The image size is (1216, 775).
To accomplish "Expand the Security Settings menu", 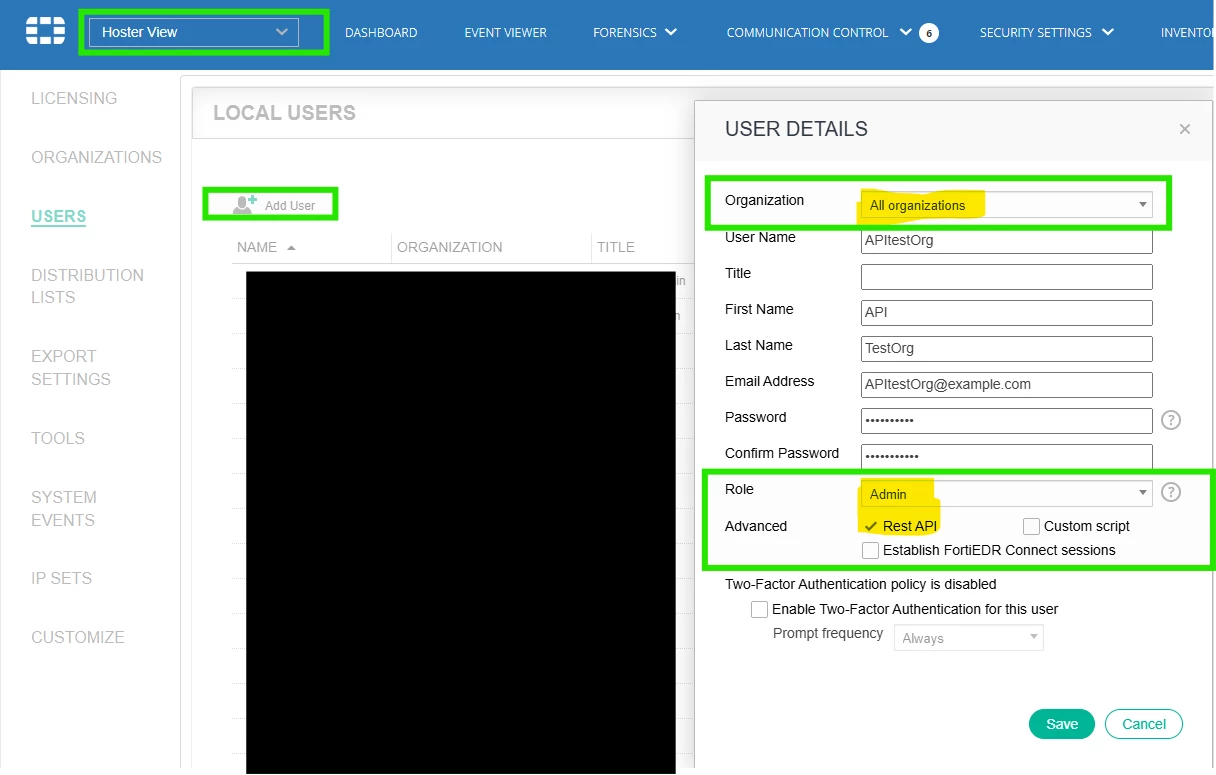I will click(1047, 33).
